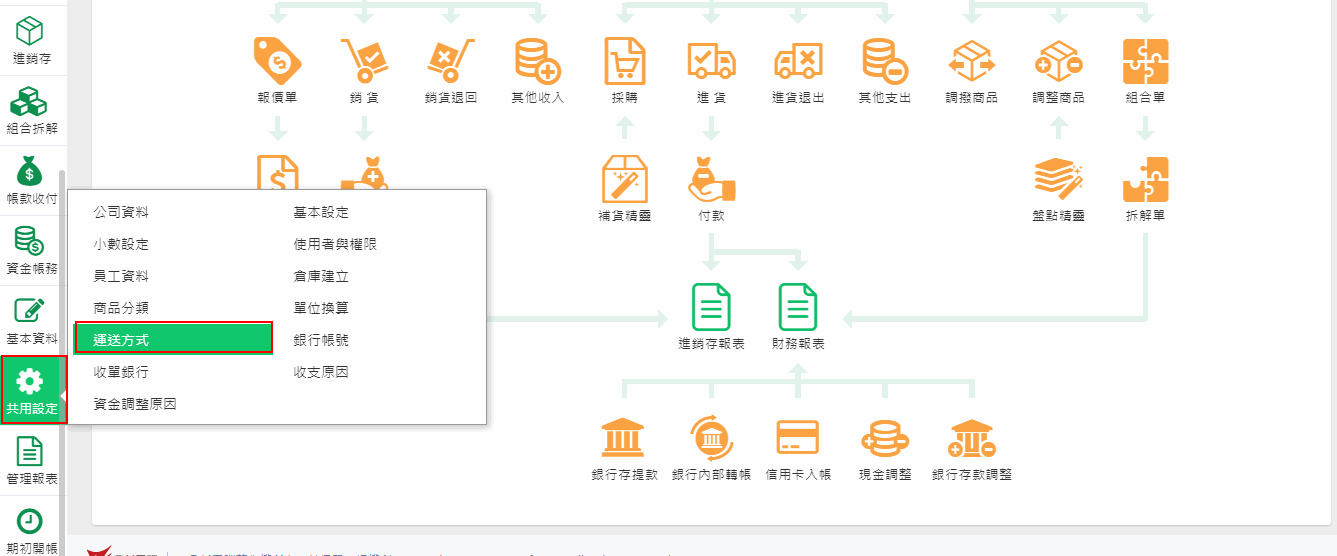The image size is (1337, 556).
Task: Click the 採購 shopping cart icon
Action: coord(625,61)
